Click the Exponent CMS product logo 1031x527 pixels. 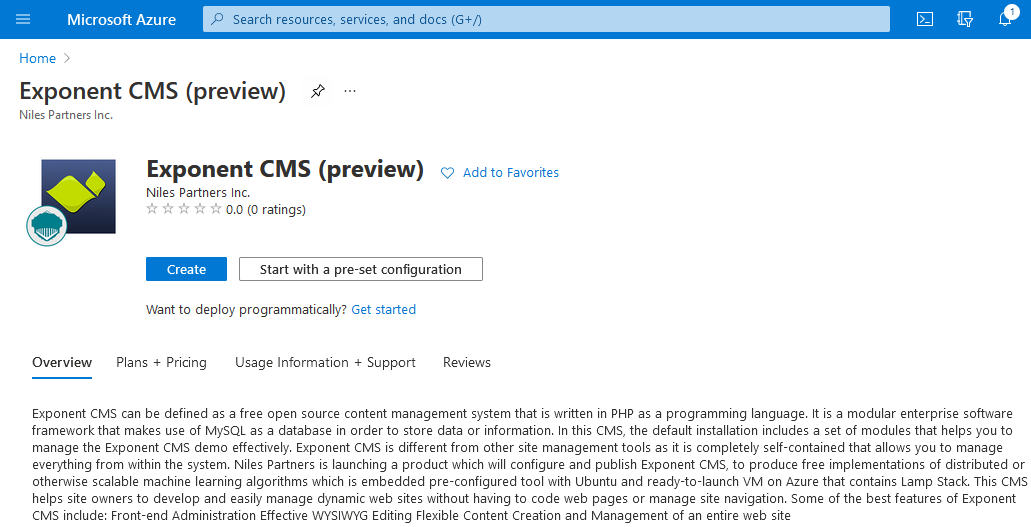(78, 197)
